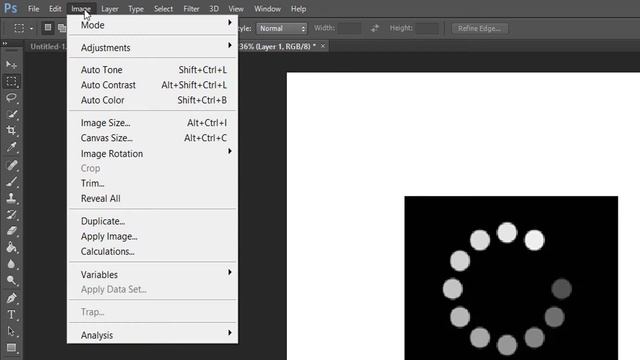Select the Crop tool

point(11,130)
